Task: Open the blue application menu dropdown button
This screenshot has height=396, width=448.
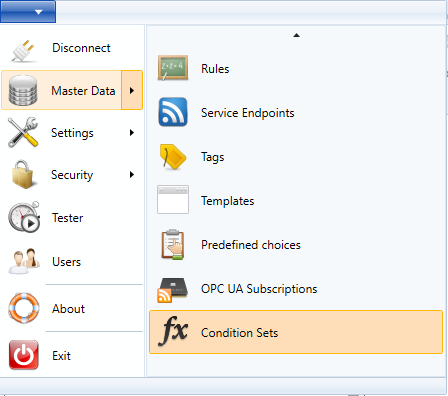Action: point(28,12)
